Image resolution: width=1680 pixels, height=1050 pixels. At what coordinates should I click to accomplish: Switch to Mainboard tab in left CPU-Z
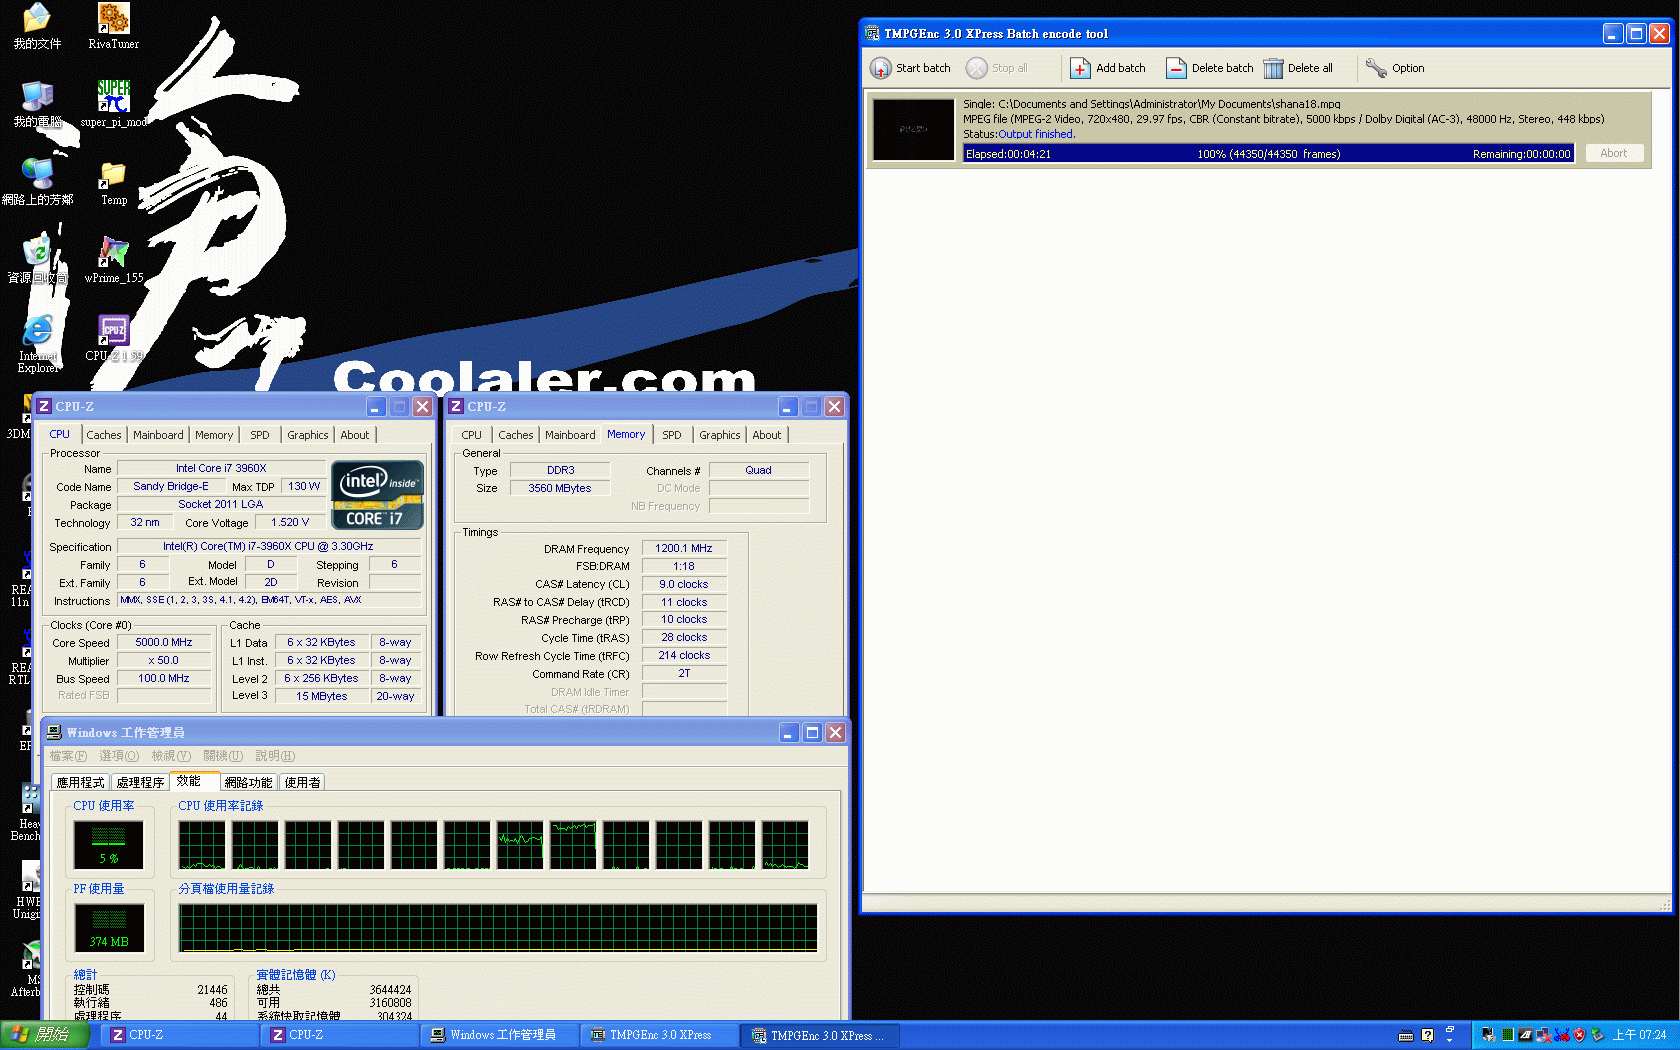(x=158, y=435)
